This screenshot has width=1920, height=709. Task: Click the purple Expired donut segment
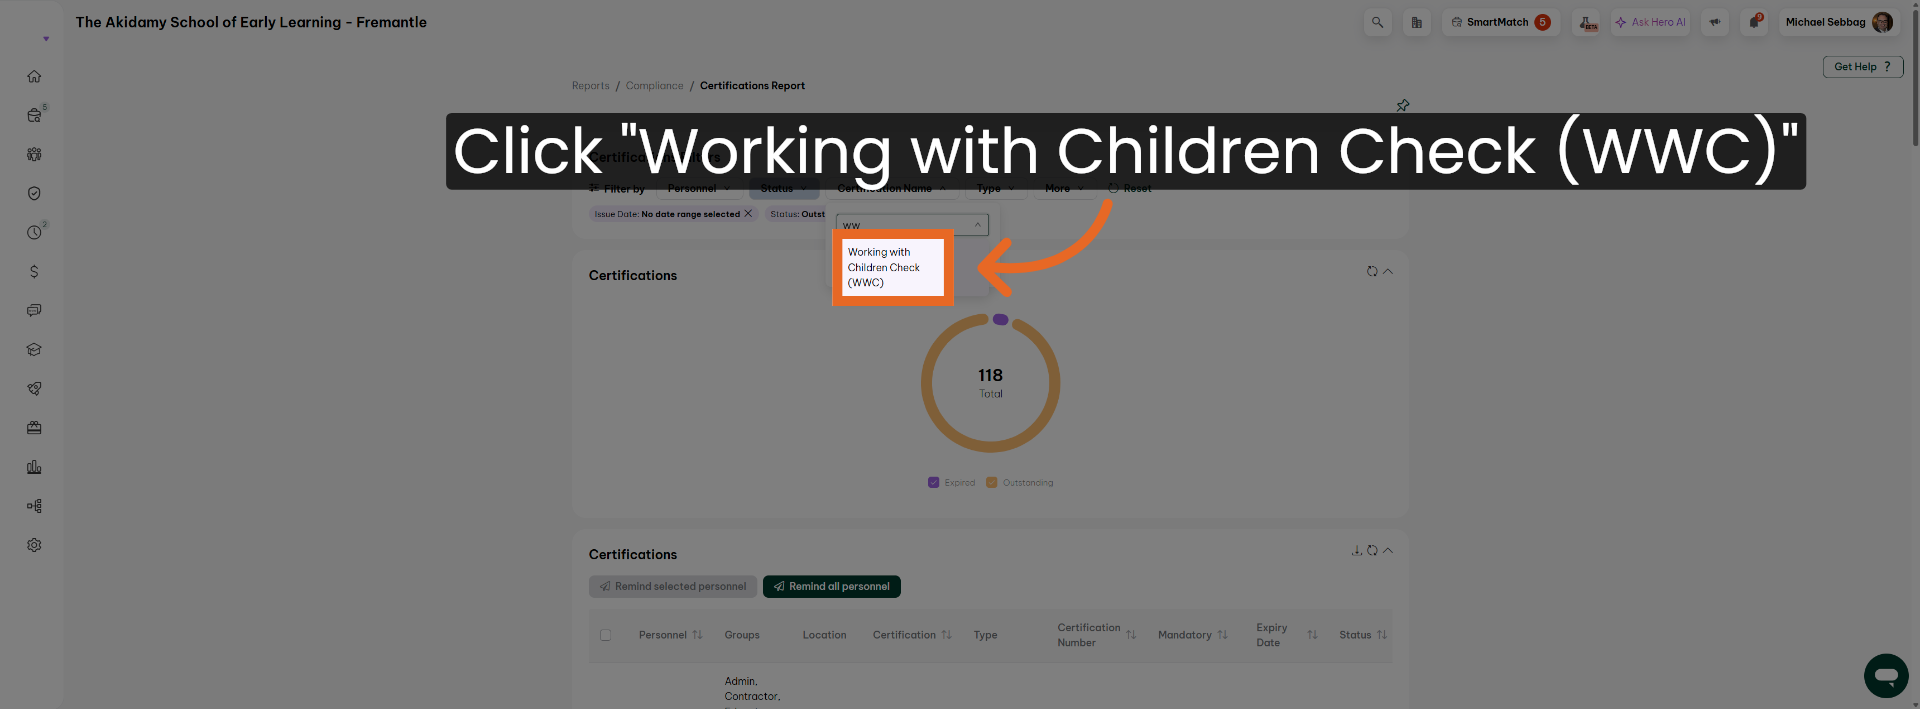coord(1000,320)
